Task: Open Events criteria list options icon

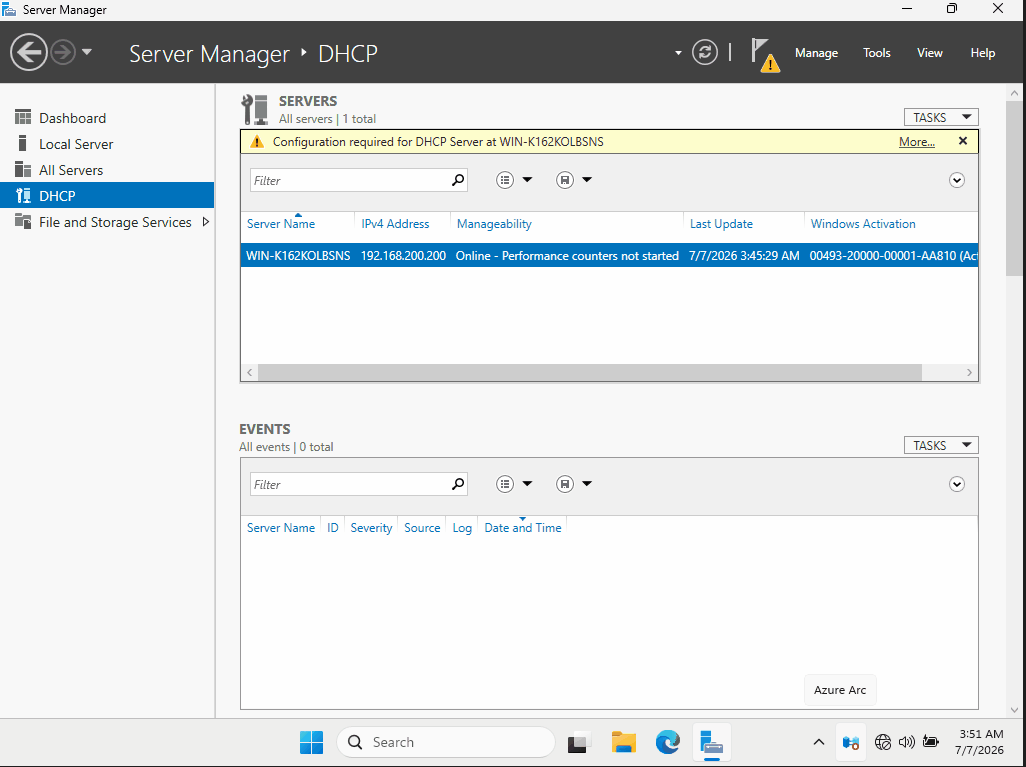Action: click(x=504, y=484)
